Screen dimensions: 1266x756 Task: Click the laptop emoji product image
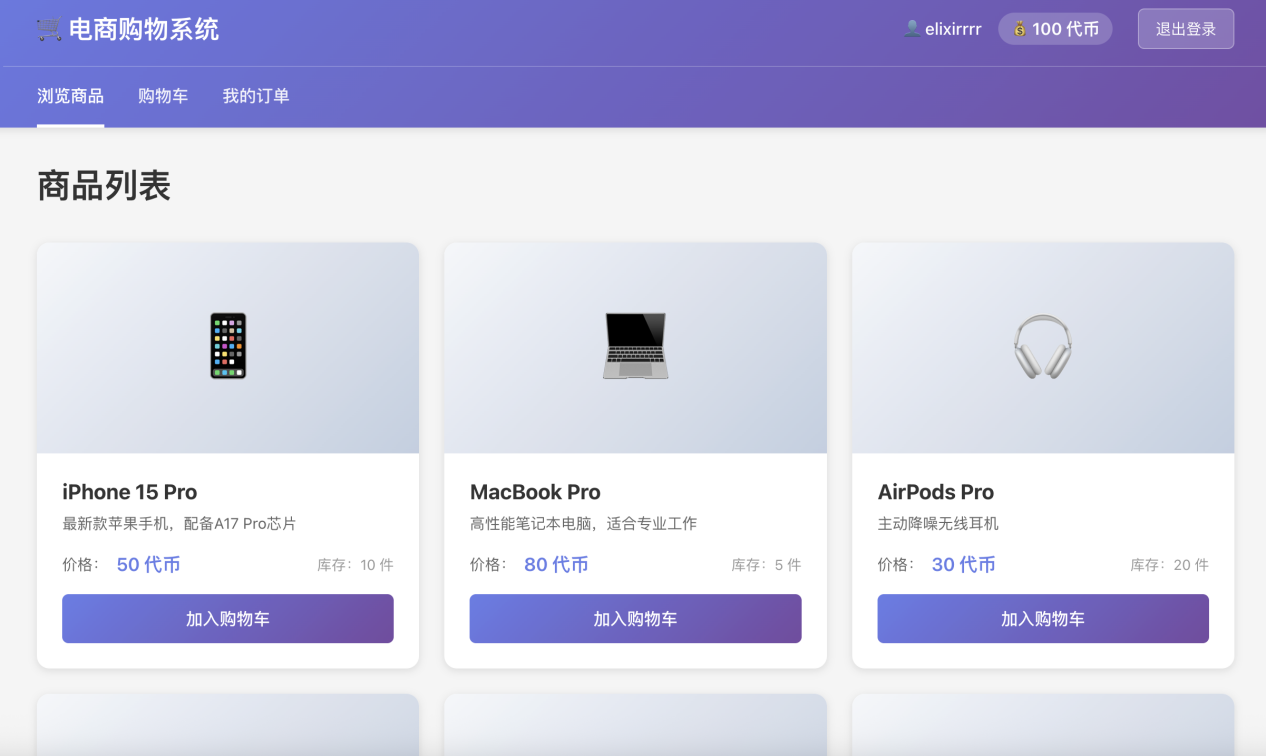tap(635, 346)
